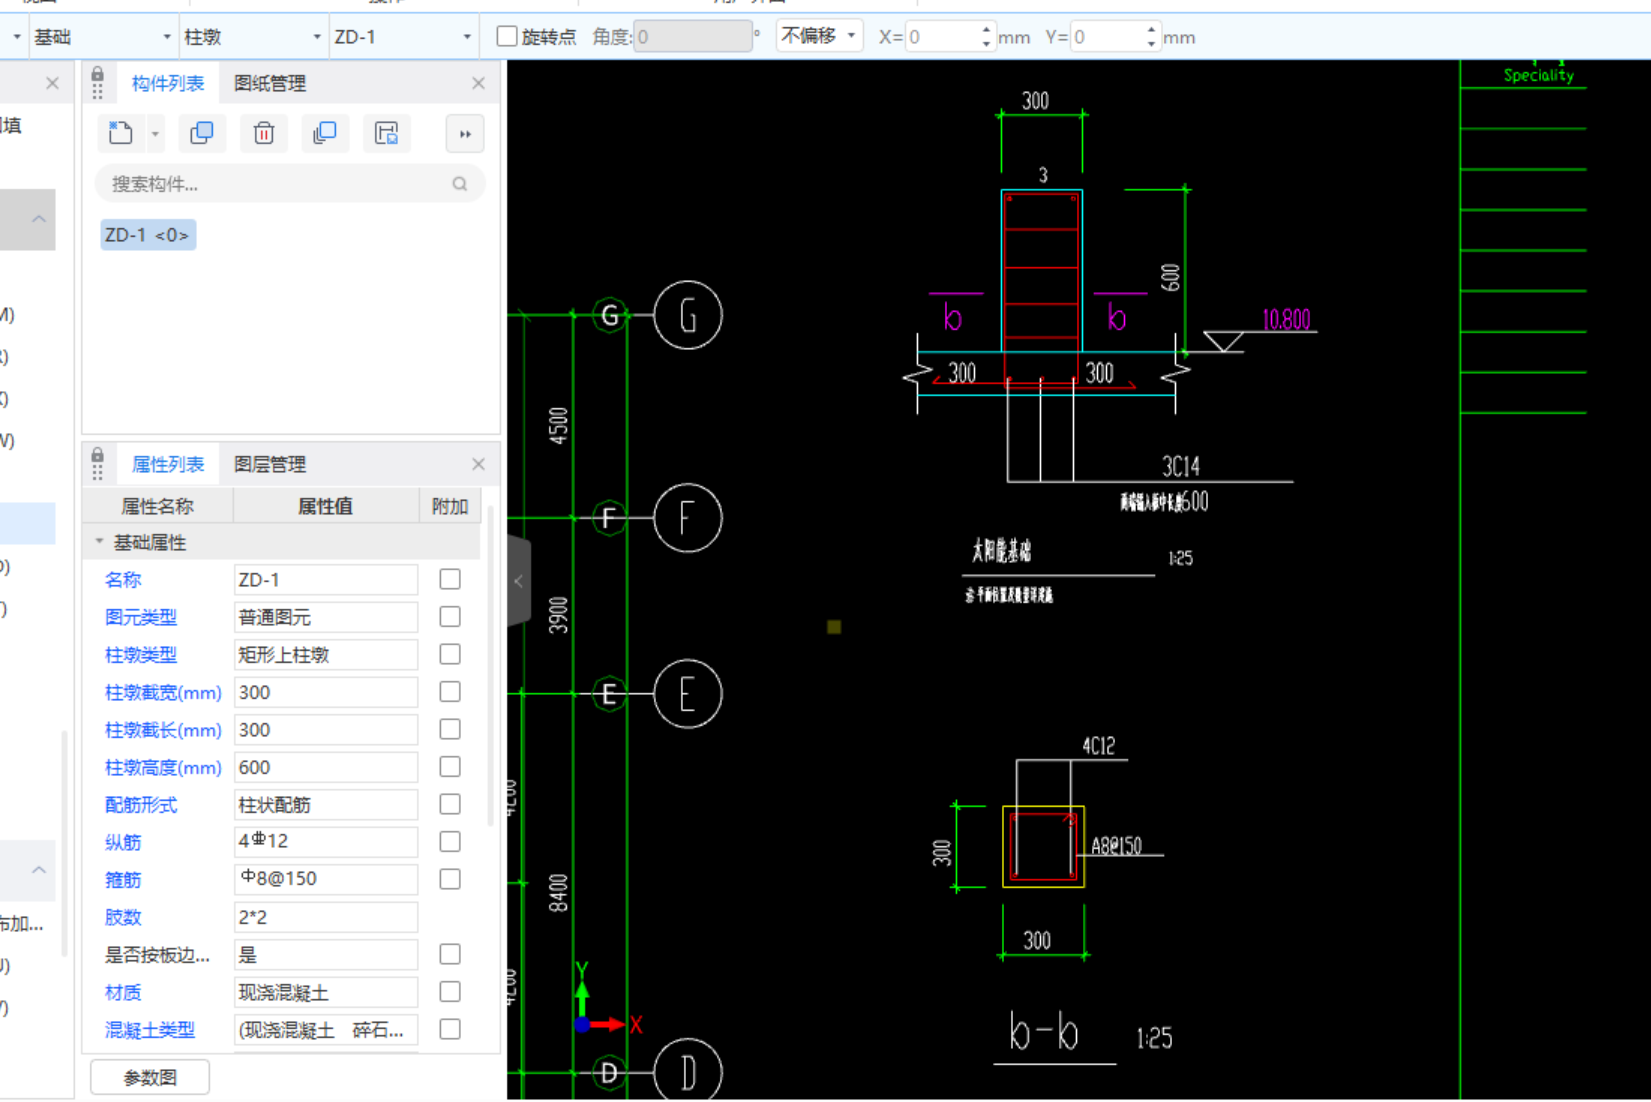
Task: Switch to 图纸管理 tab
Action: 270,83
